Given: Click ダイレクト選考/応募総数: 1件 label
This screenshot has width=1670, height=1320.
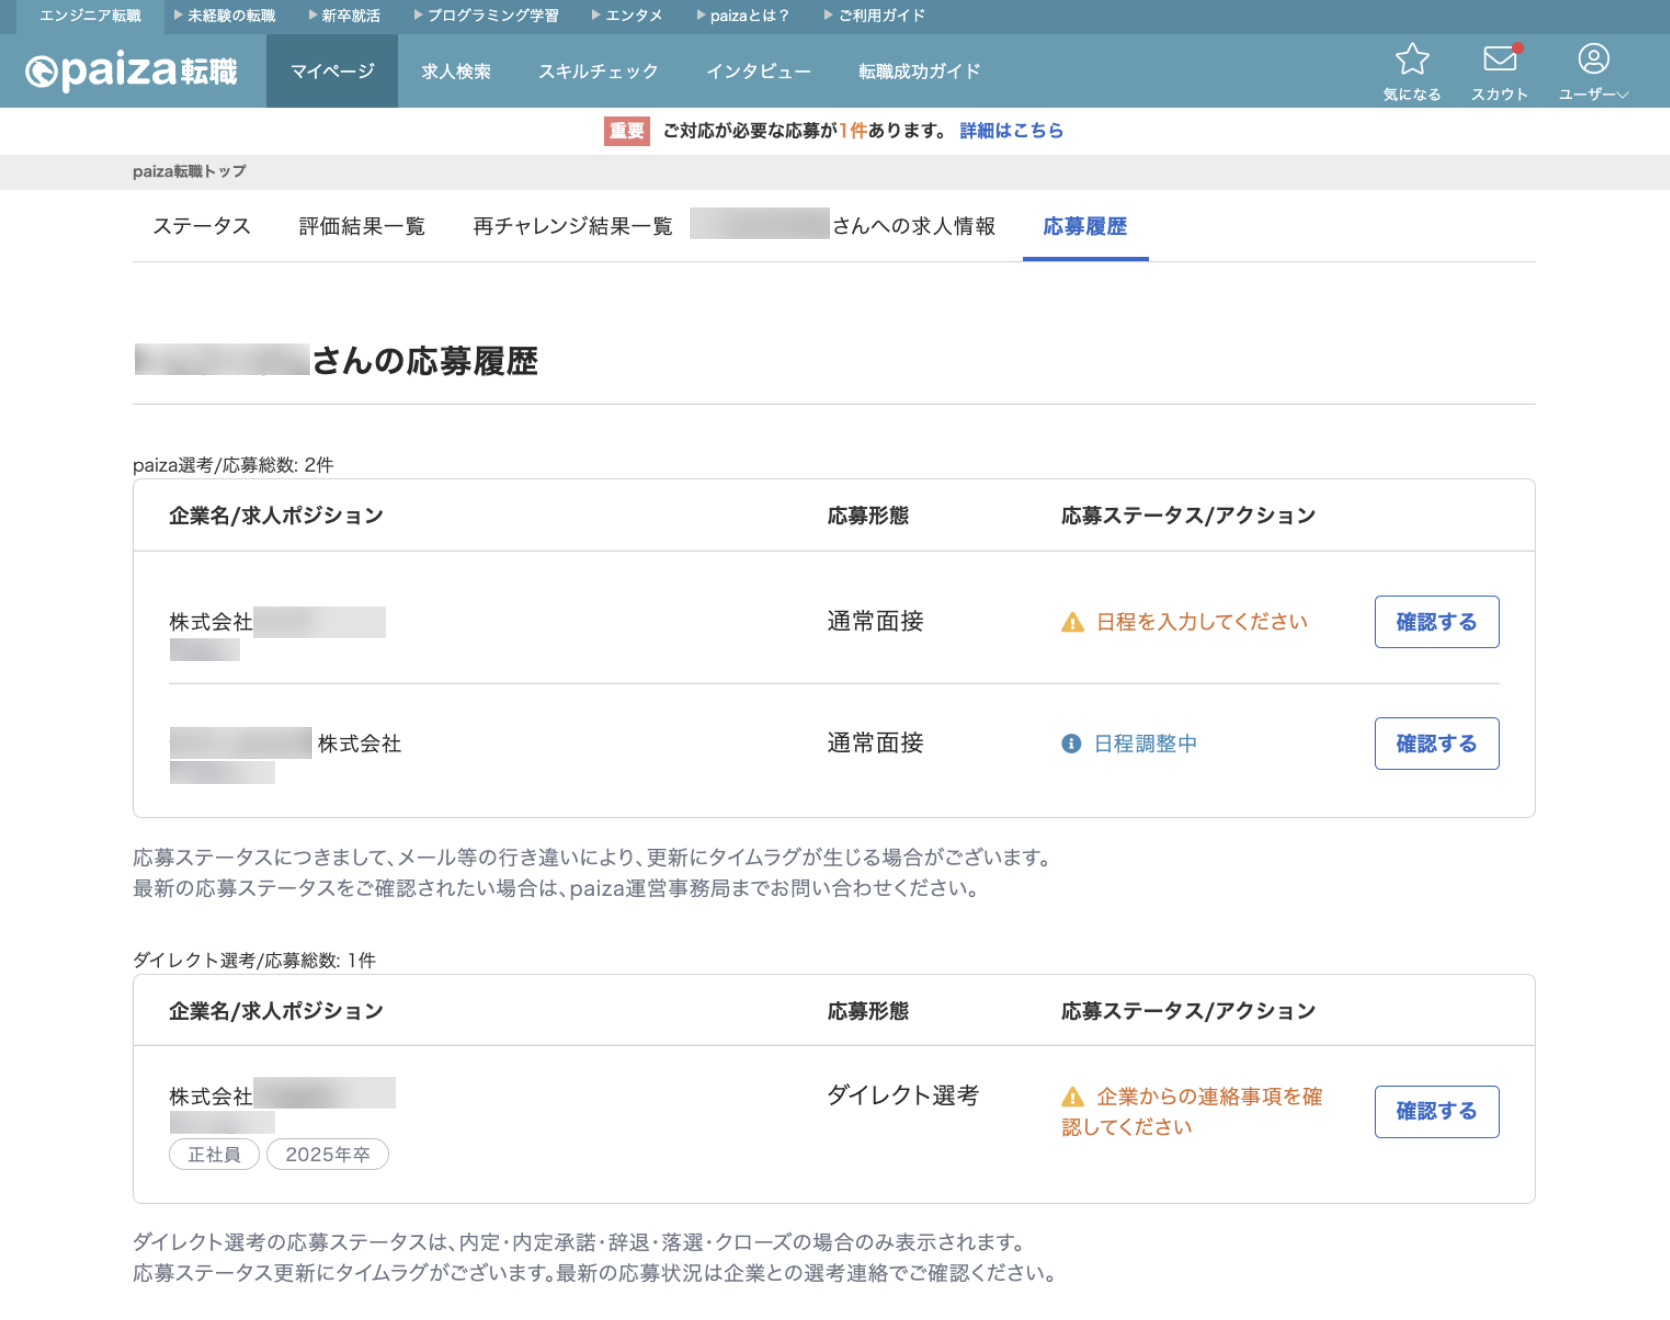Looking at the screenshot, I should coord(254,960).
